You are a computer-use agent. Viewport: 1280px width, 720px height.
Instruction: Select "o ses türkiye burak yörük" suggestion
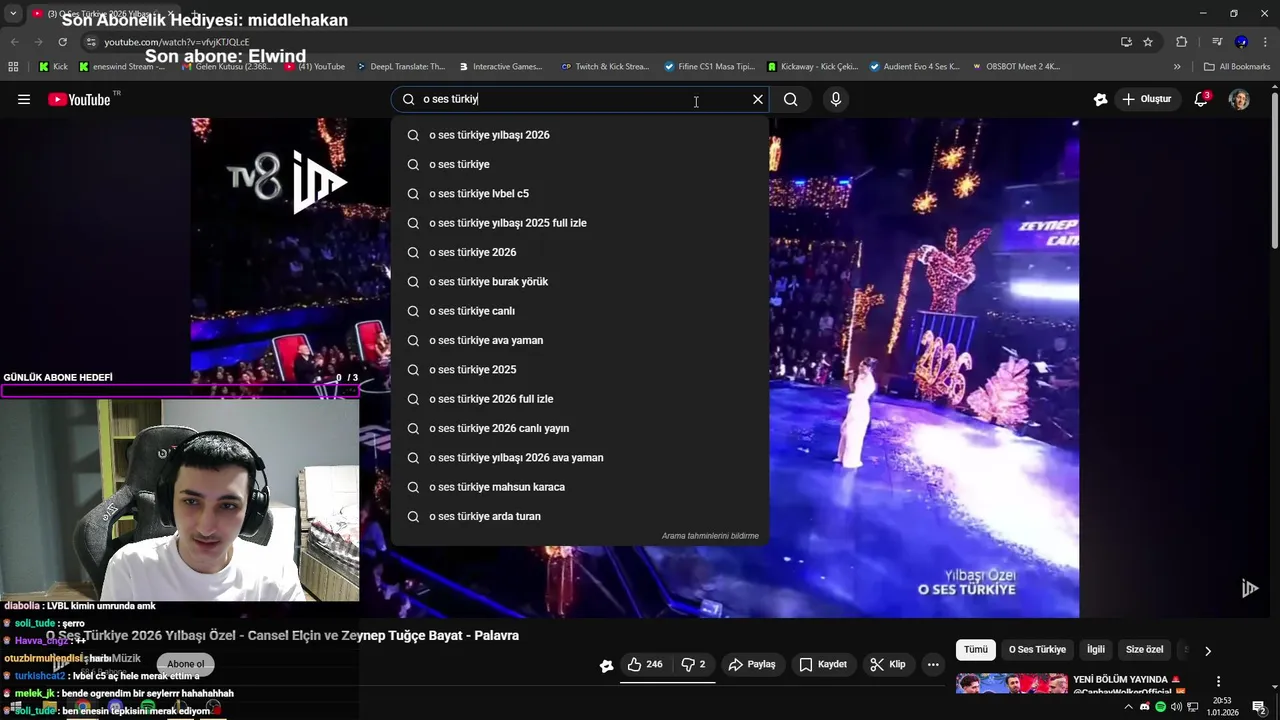click(580, 281)
